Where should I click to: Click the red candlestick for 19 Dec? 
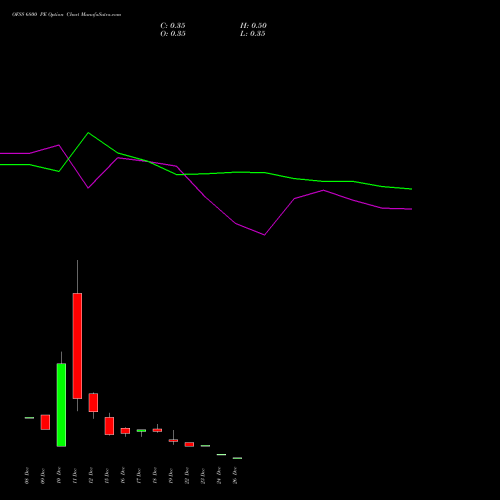tap(173, 440)
